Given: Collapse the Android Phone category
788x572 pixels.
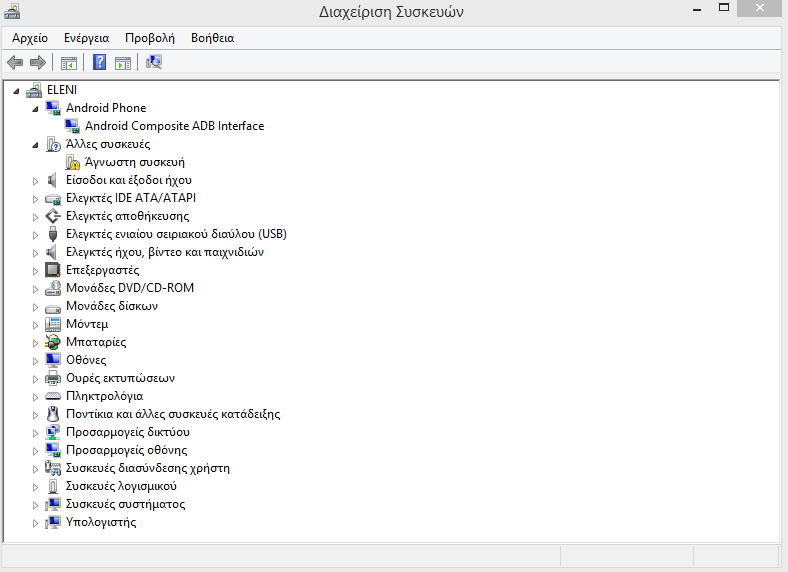Looking at the screenshot, I should 36,108.
